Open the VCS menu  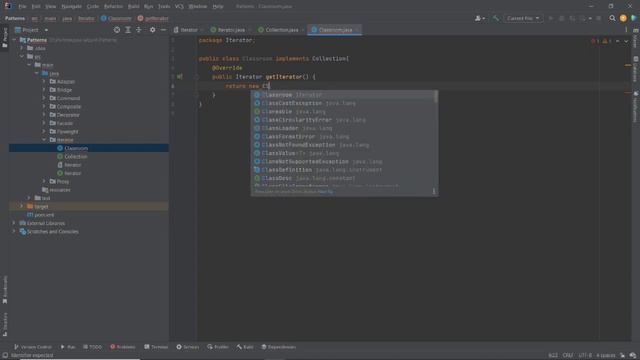tap(179, 7)
